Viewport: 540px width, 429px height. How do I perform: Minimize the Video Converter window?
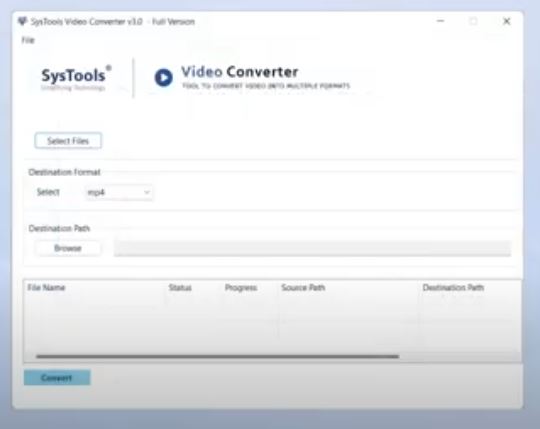coord(440,21)
